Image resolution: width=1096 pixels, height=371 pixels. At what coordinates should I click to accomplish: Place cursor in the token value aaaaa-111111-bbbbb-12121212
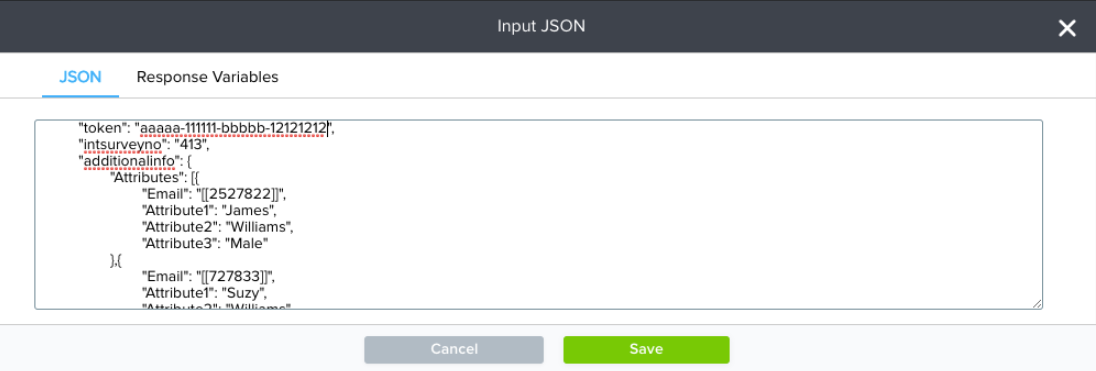tap(233, 128)
